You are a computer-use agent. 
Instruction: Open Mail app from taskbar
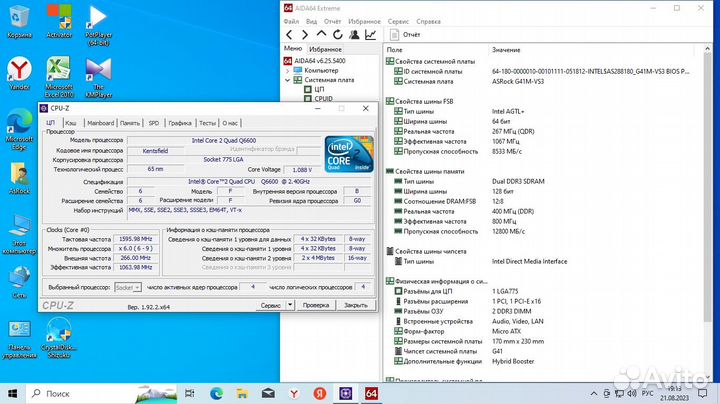(x=268, y=393)
